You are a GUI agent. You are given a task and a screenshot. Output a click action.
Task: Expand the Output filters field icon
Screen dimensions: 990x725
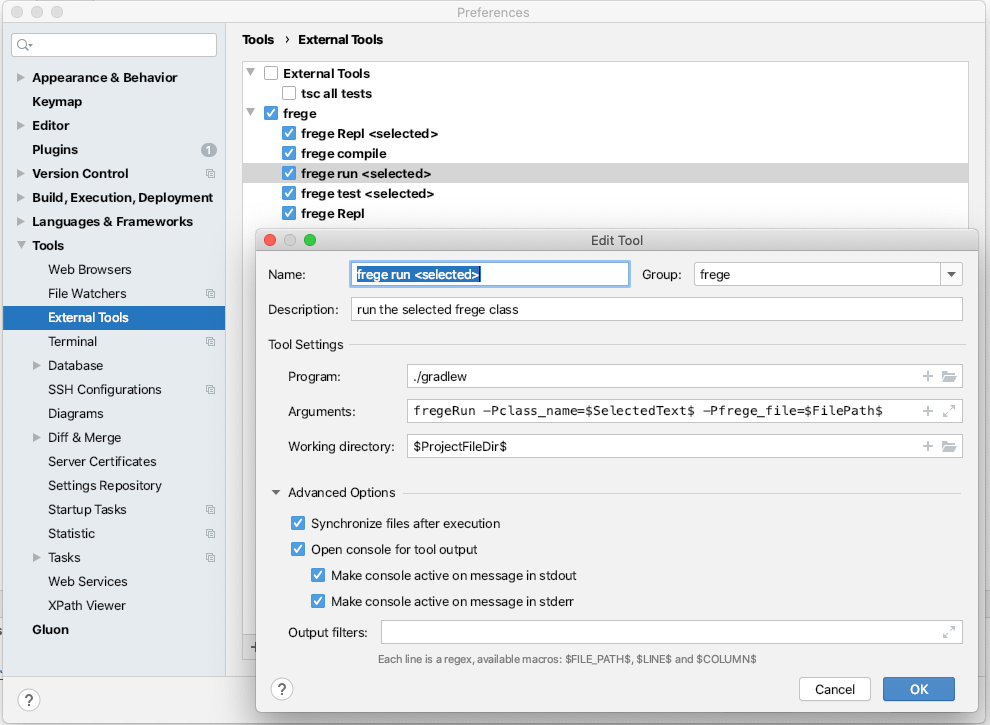pos(949,632)
